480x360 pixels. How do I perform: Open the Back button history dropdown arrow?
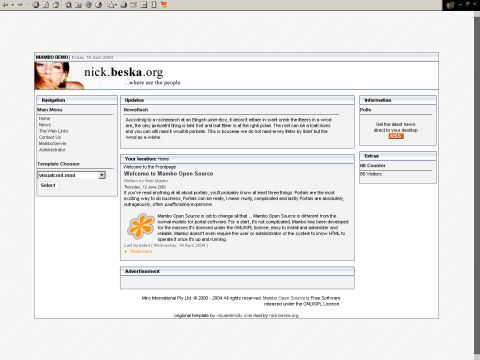coord(13,5)
